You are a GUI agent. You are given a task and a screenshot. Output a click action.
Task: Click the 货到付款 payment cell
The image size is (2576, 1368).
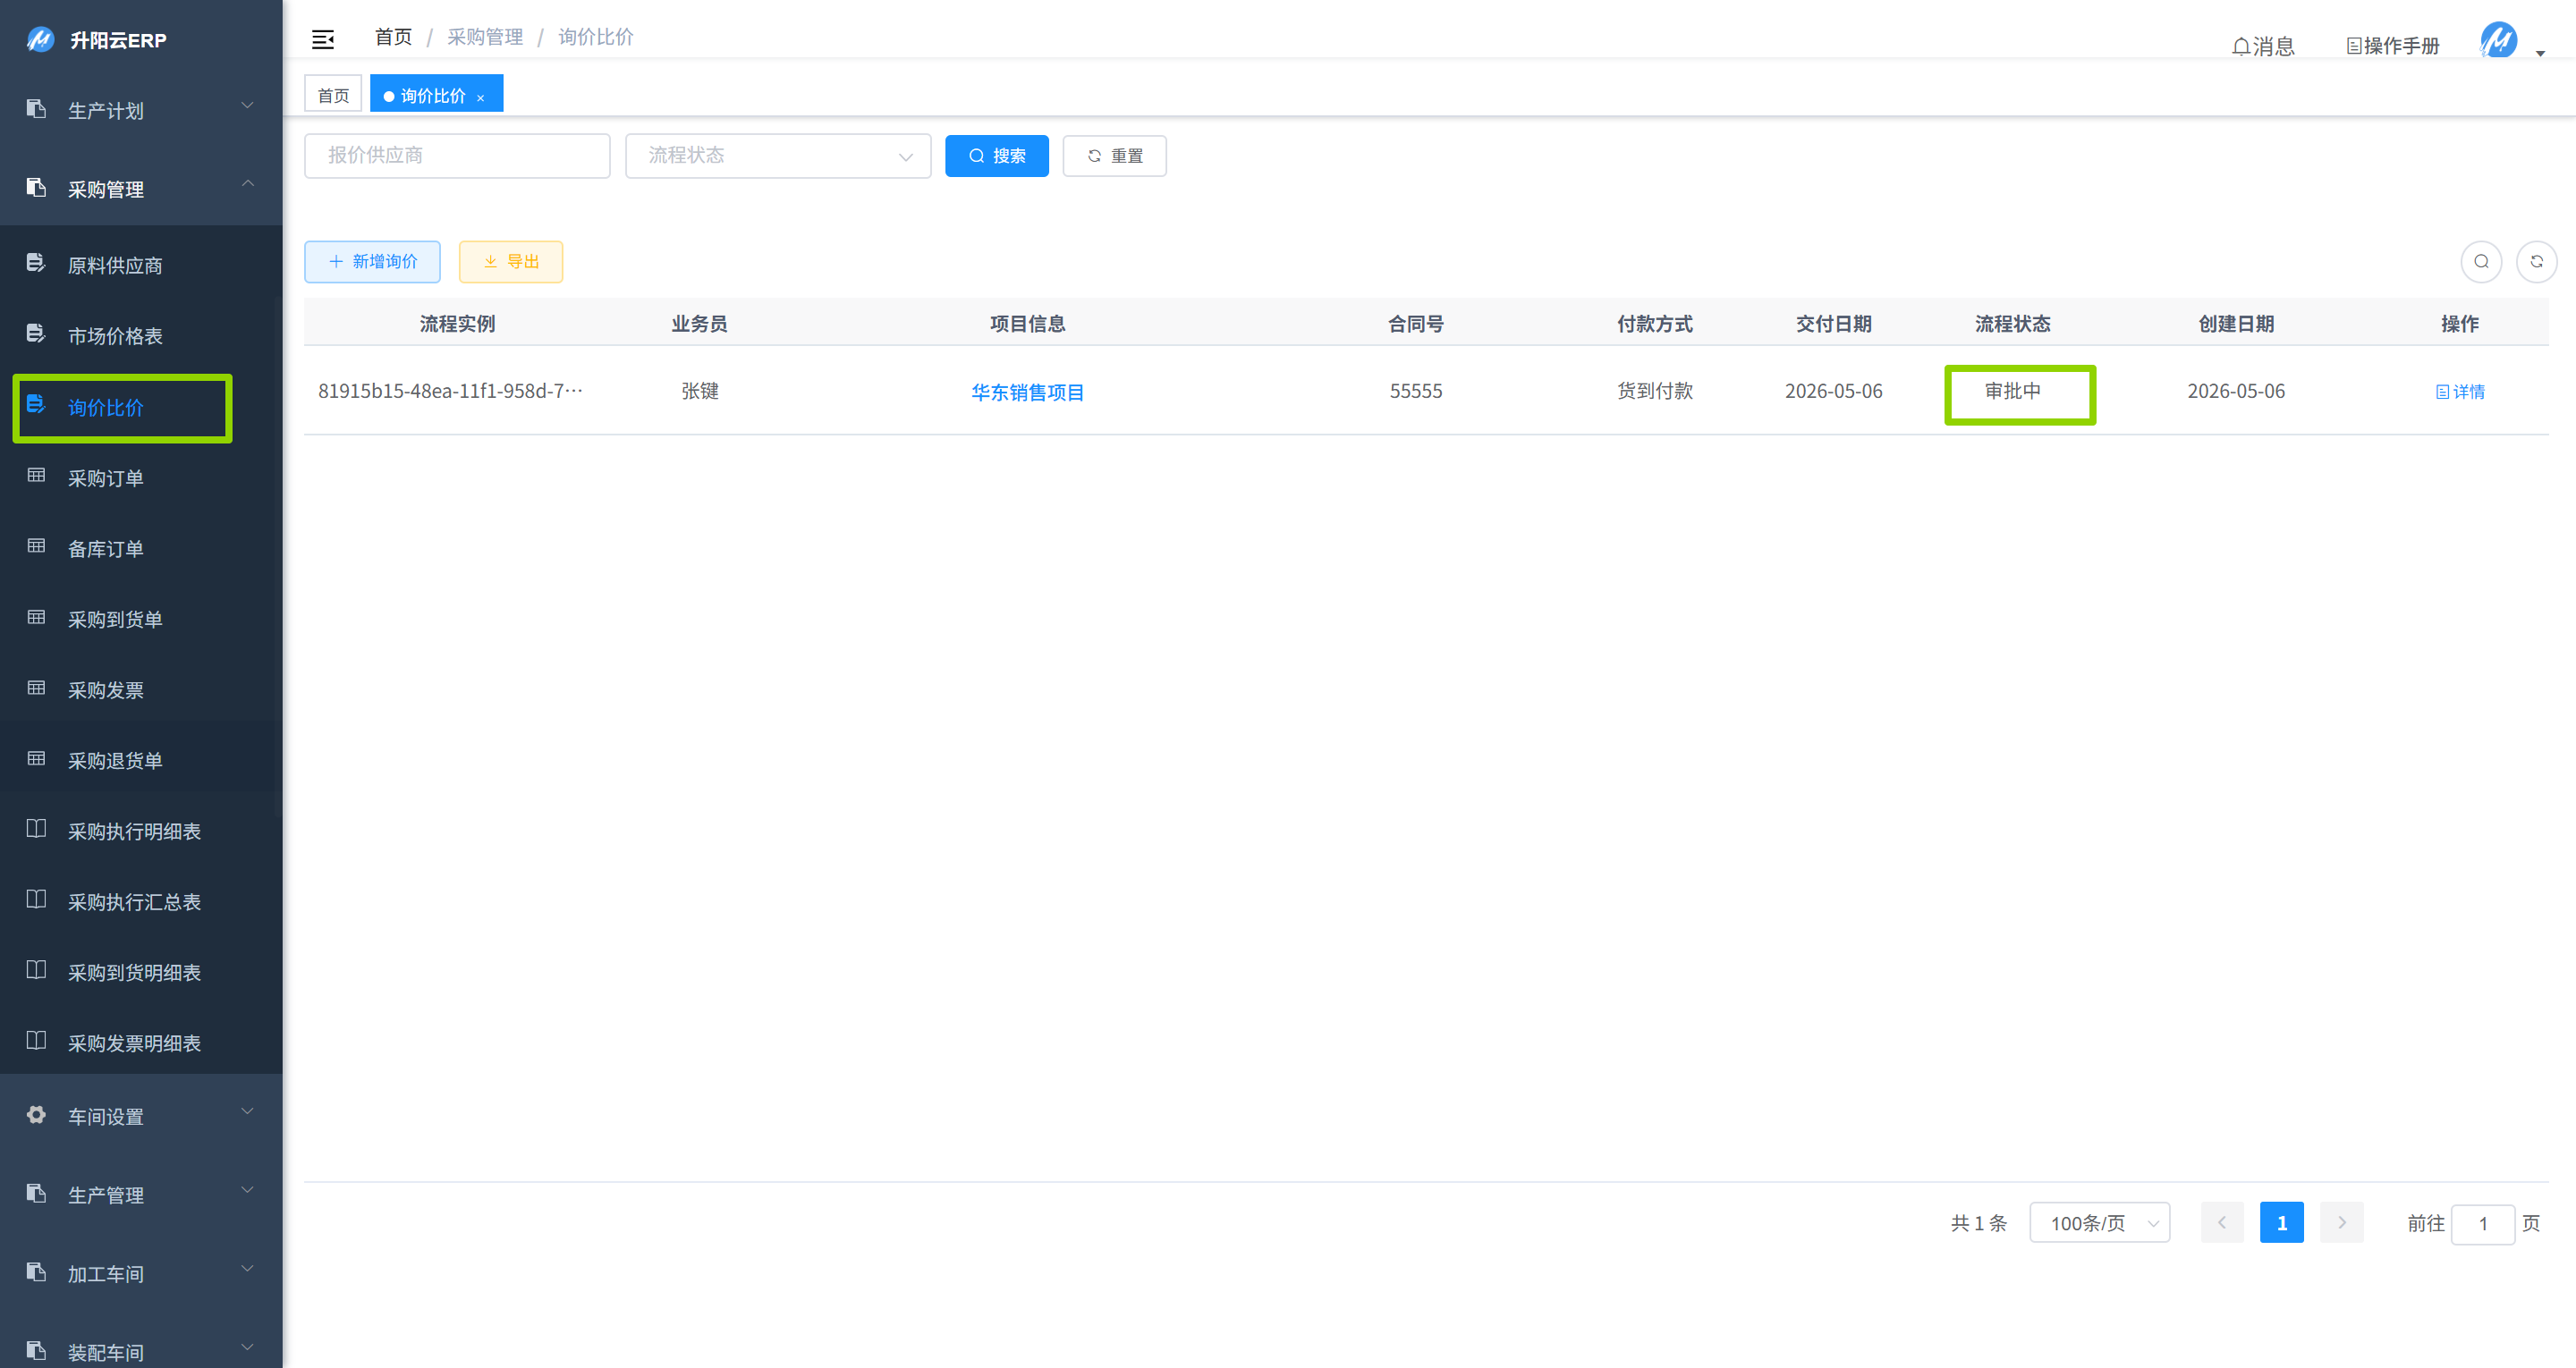[x=1655, y=390]
